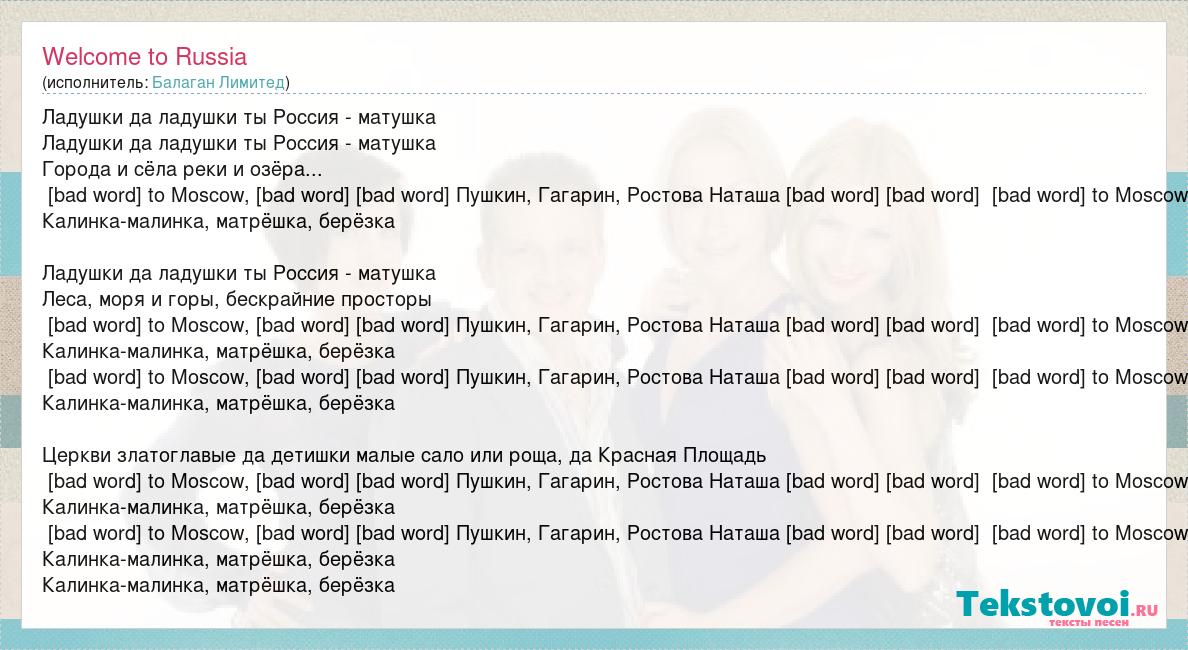The height and width of the screenshot is (650, 1188).
Task: Click the '.RU' part of the logo
Action: coord(1146,608)
